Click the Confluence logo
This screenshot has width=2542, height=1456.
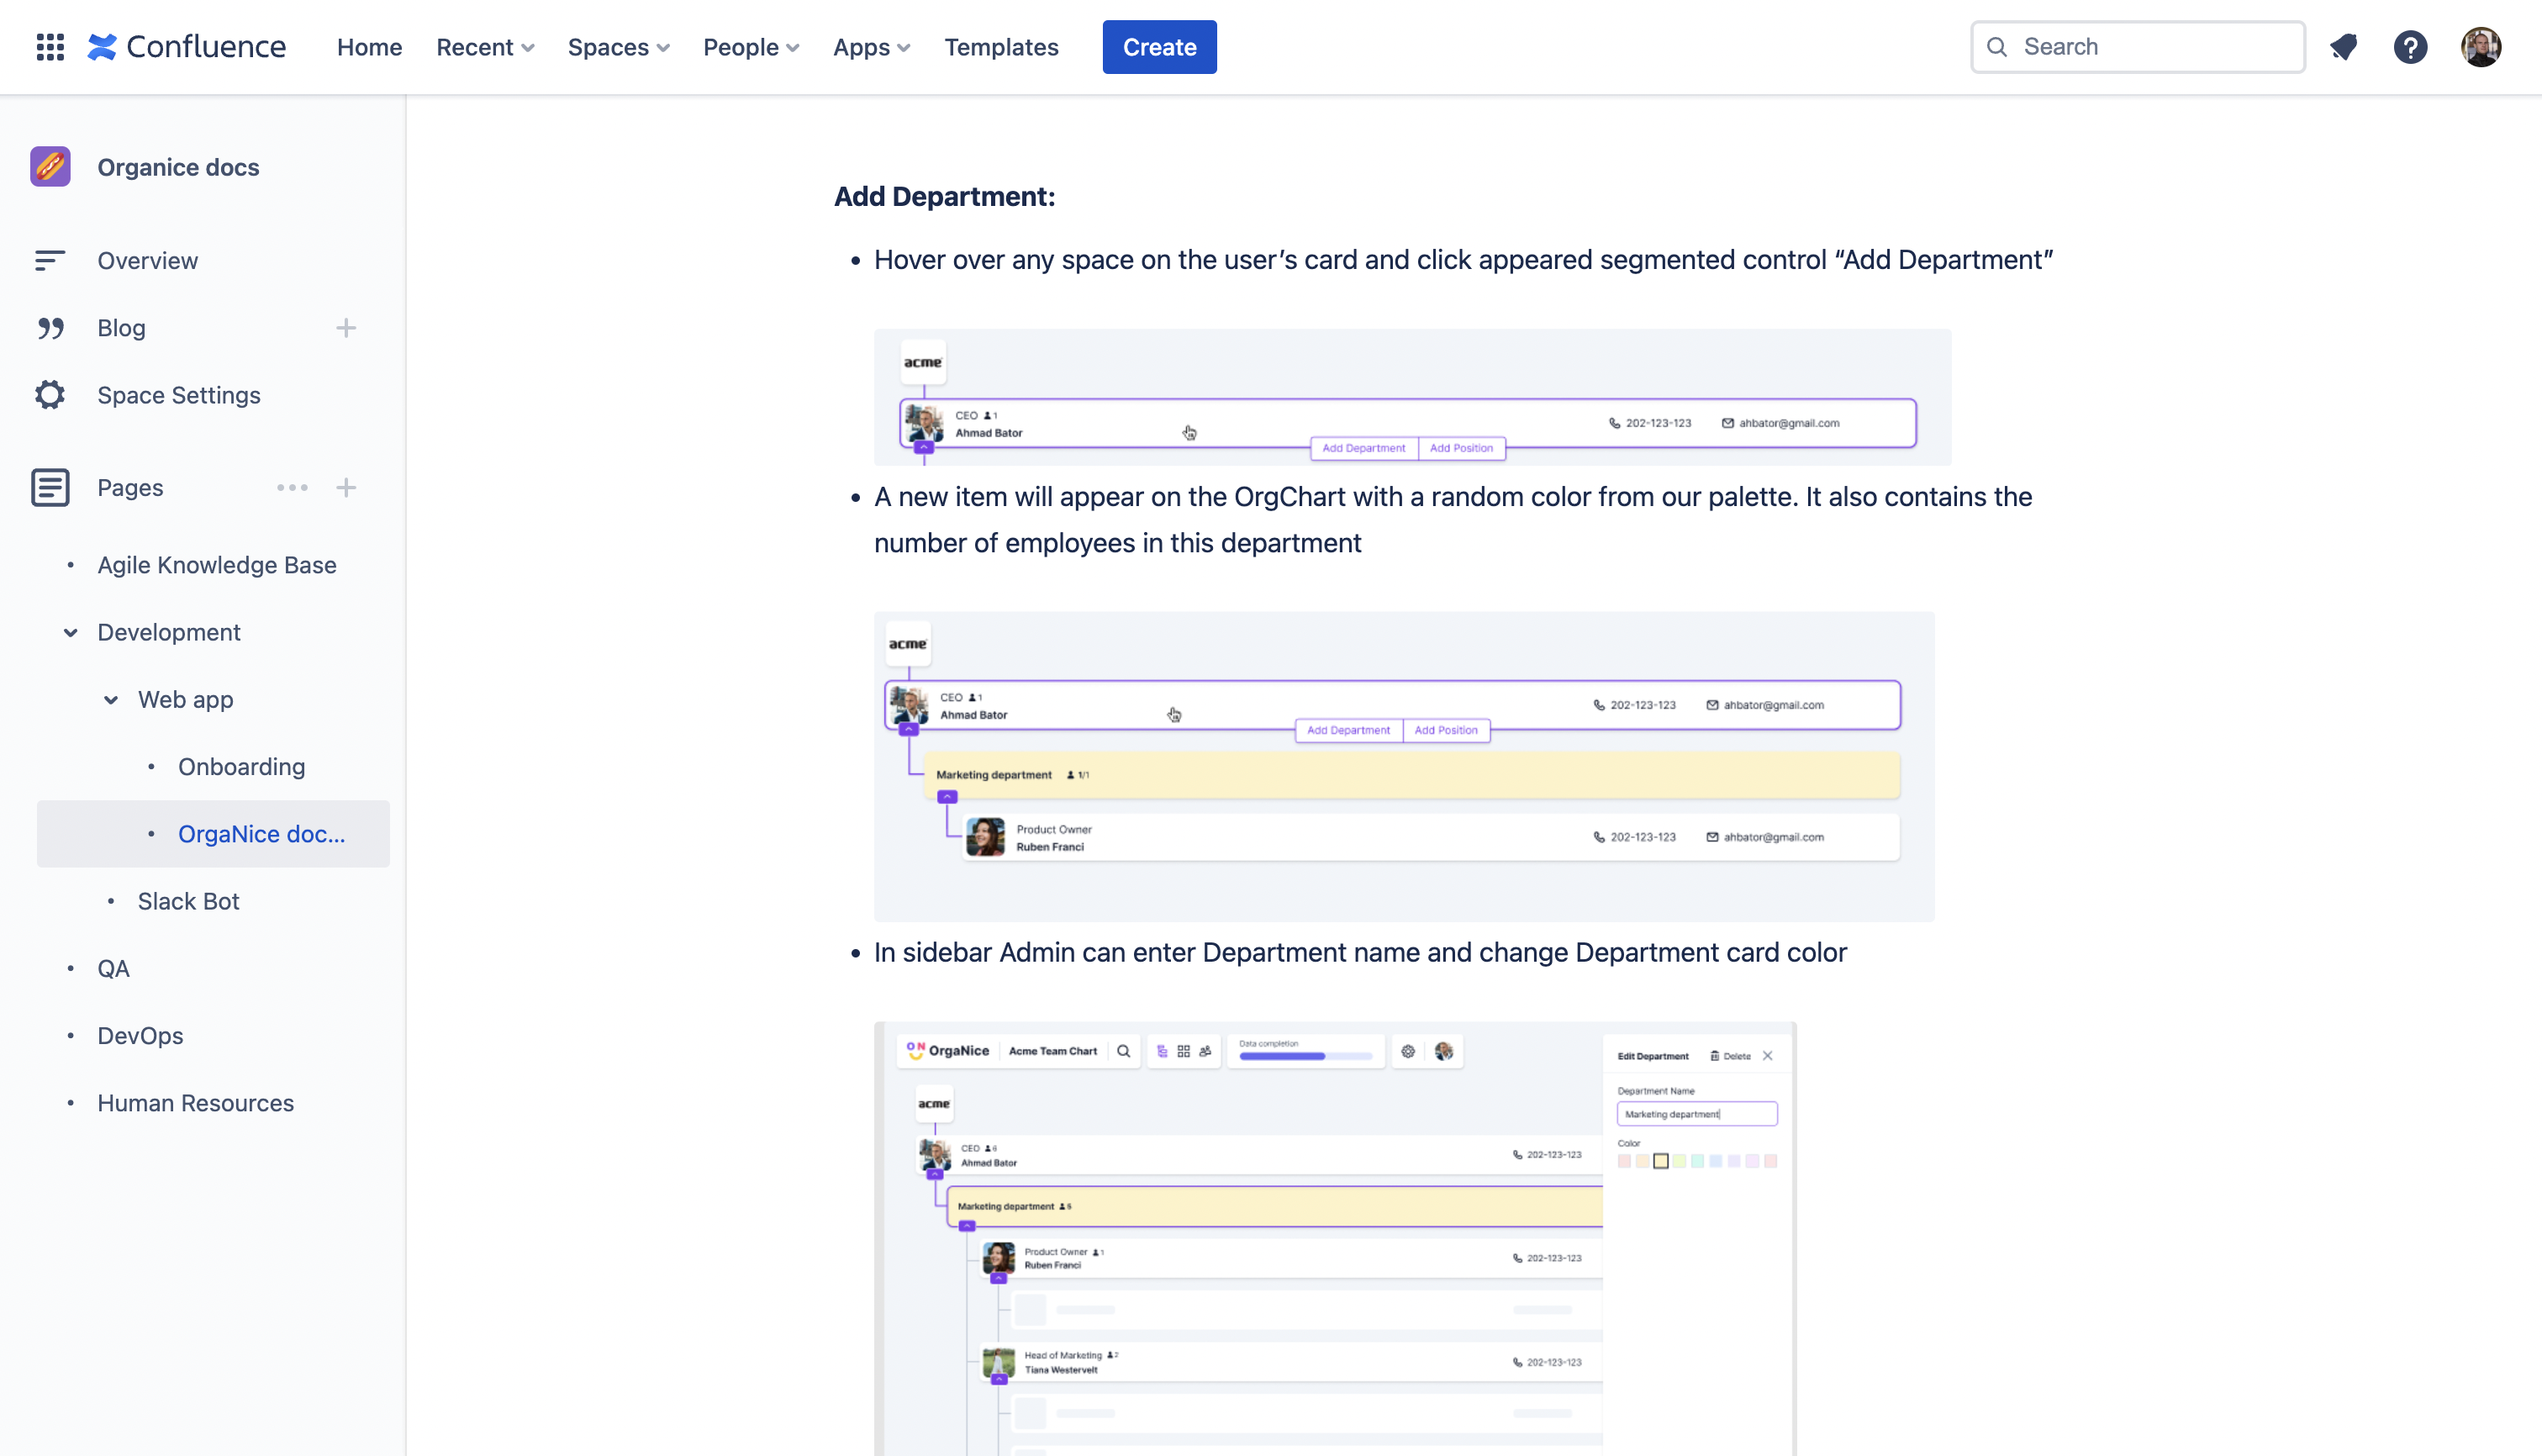[187, 47]
